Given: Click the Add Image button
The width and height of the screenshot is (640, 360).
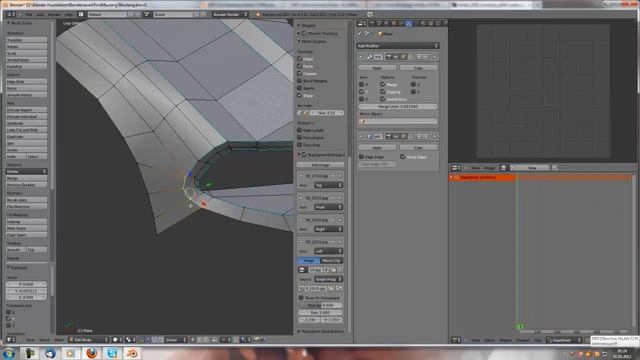Looking at the screenshot, I should coord(321,165).
